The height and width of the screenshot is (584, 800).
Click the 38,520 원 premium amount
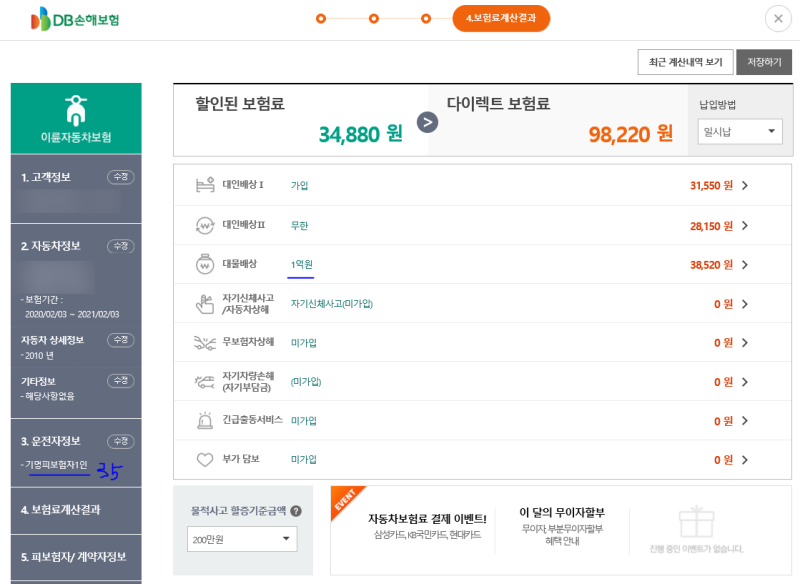711,265
